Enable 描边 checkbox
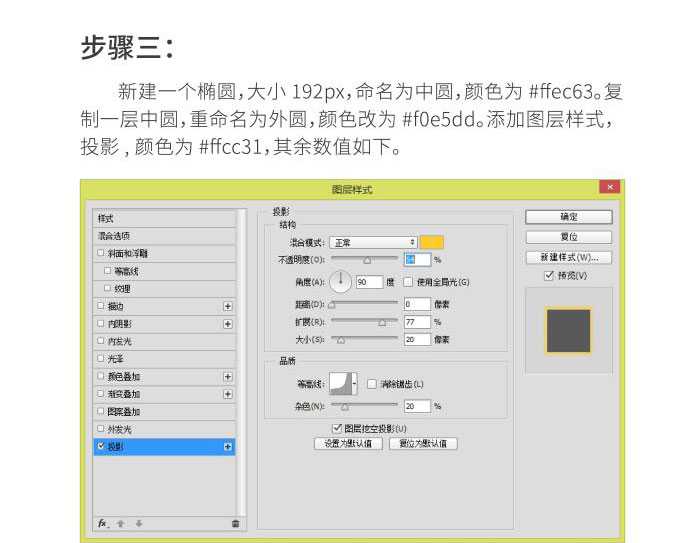The height and width of the screenshot is (543, 690). coord(101,305)
